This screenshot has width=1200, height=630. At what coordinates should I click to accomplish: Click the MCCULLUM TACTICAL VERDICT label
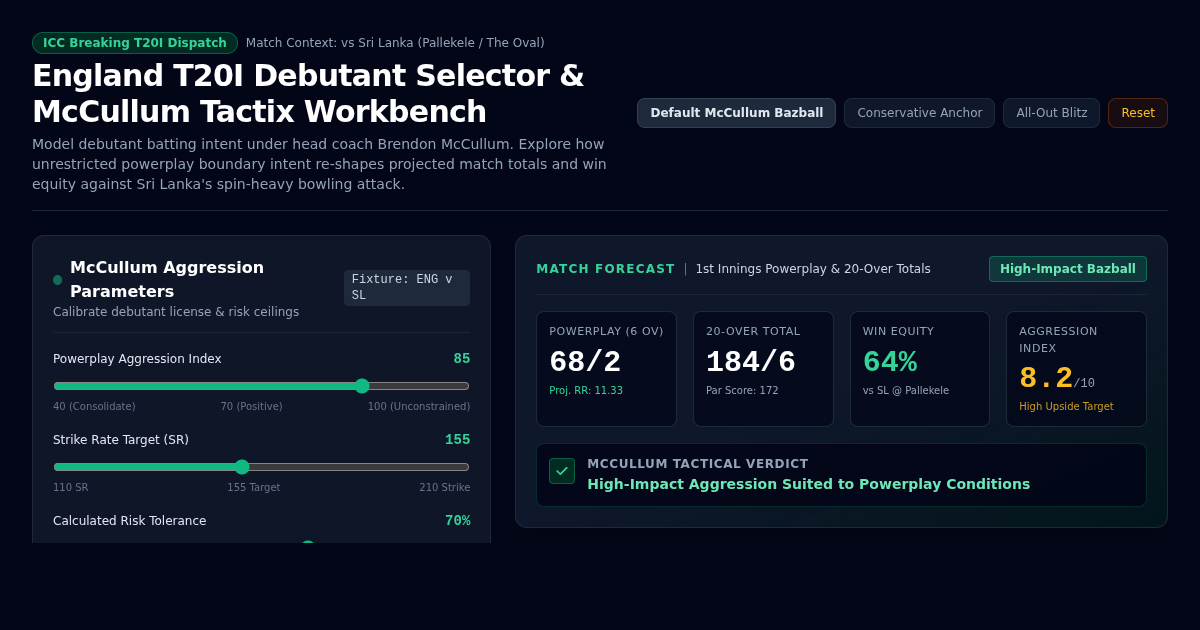[697, 464]
